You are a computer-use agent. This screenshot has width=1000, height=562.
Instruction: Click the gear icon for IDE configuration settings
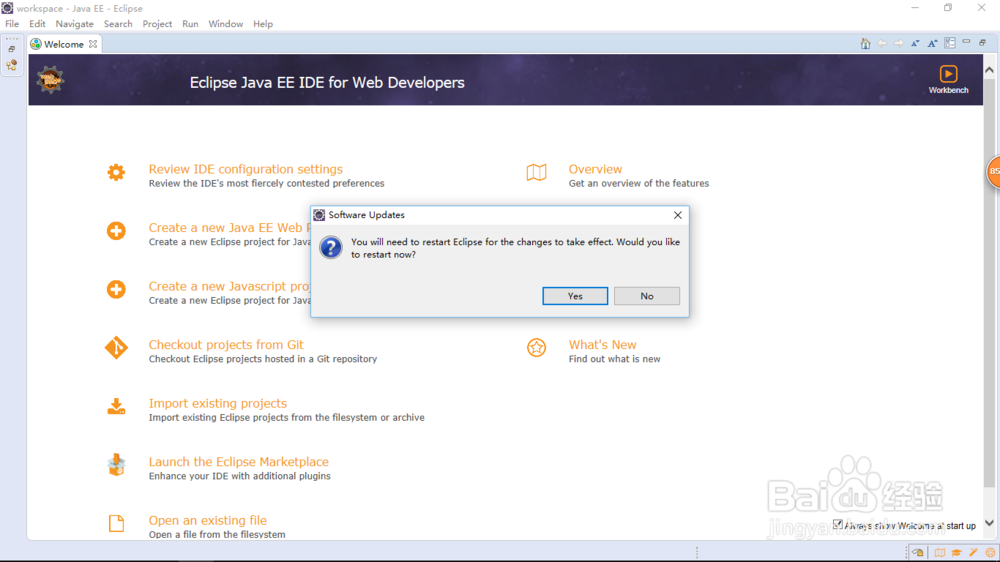point(116,172)
